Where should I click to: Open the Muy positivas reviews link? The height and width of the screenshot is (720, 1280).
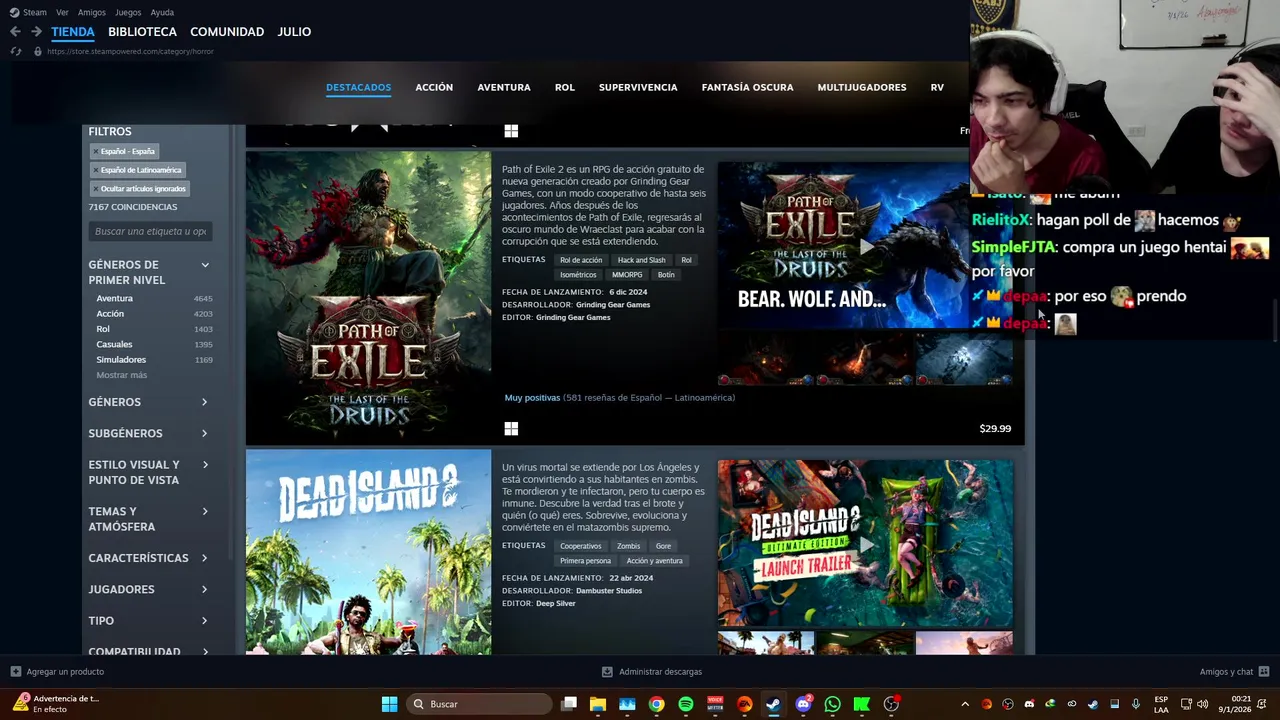pos(532,398)
